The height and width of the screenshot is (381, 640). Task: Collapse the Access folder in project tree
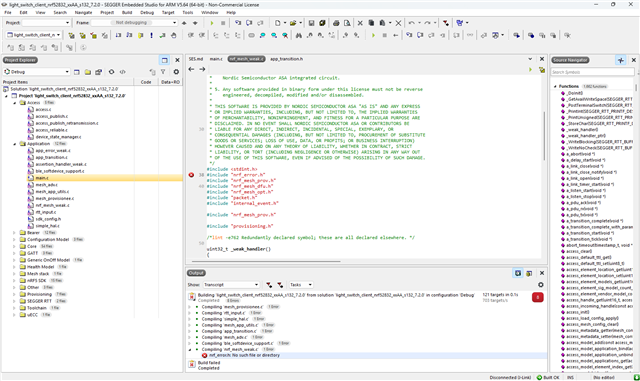14,103
